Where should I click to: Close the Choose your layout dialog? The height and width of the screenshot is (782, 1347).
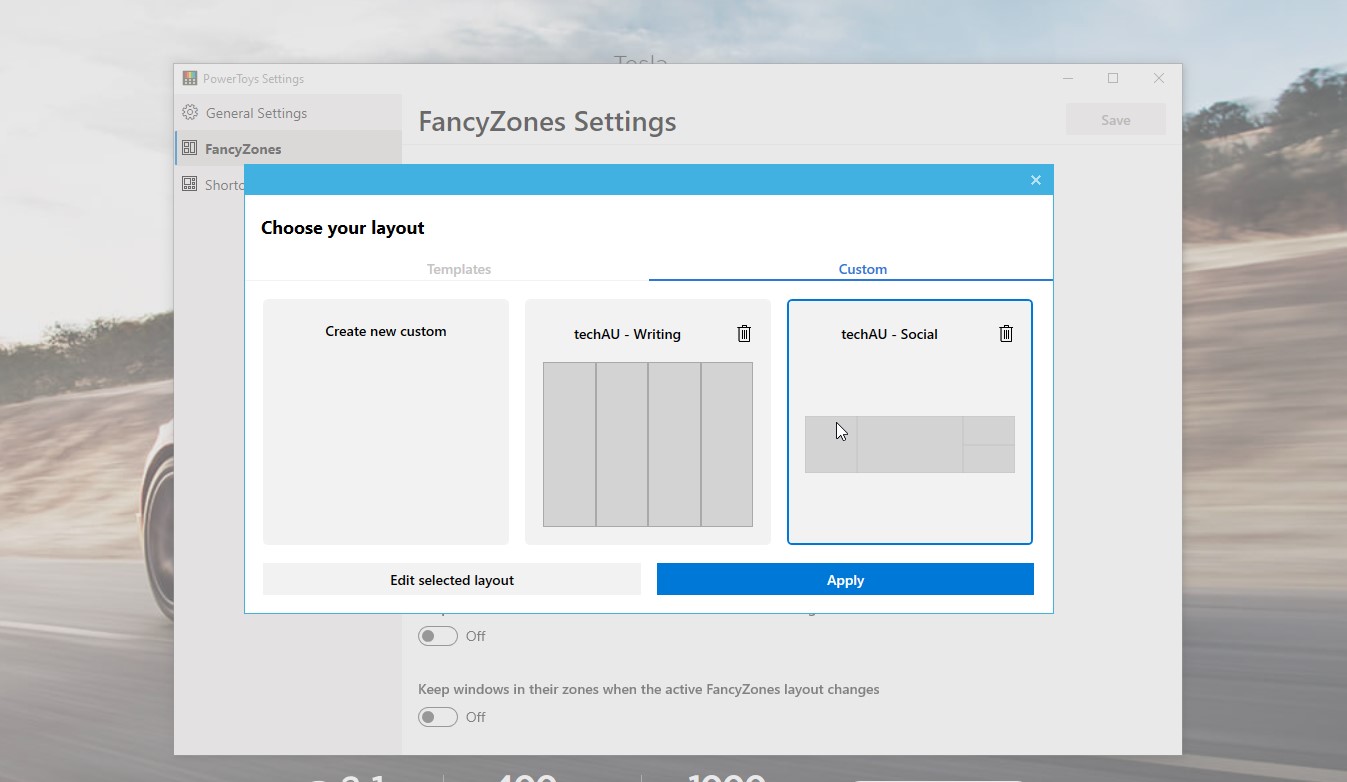point(1035,180)
